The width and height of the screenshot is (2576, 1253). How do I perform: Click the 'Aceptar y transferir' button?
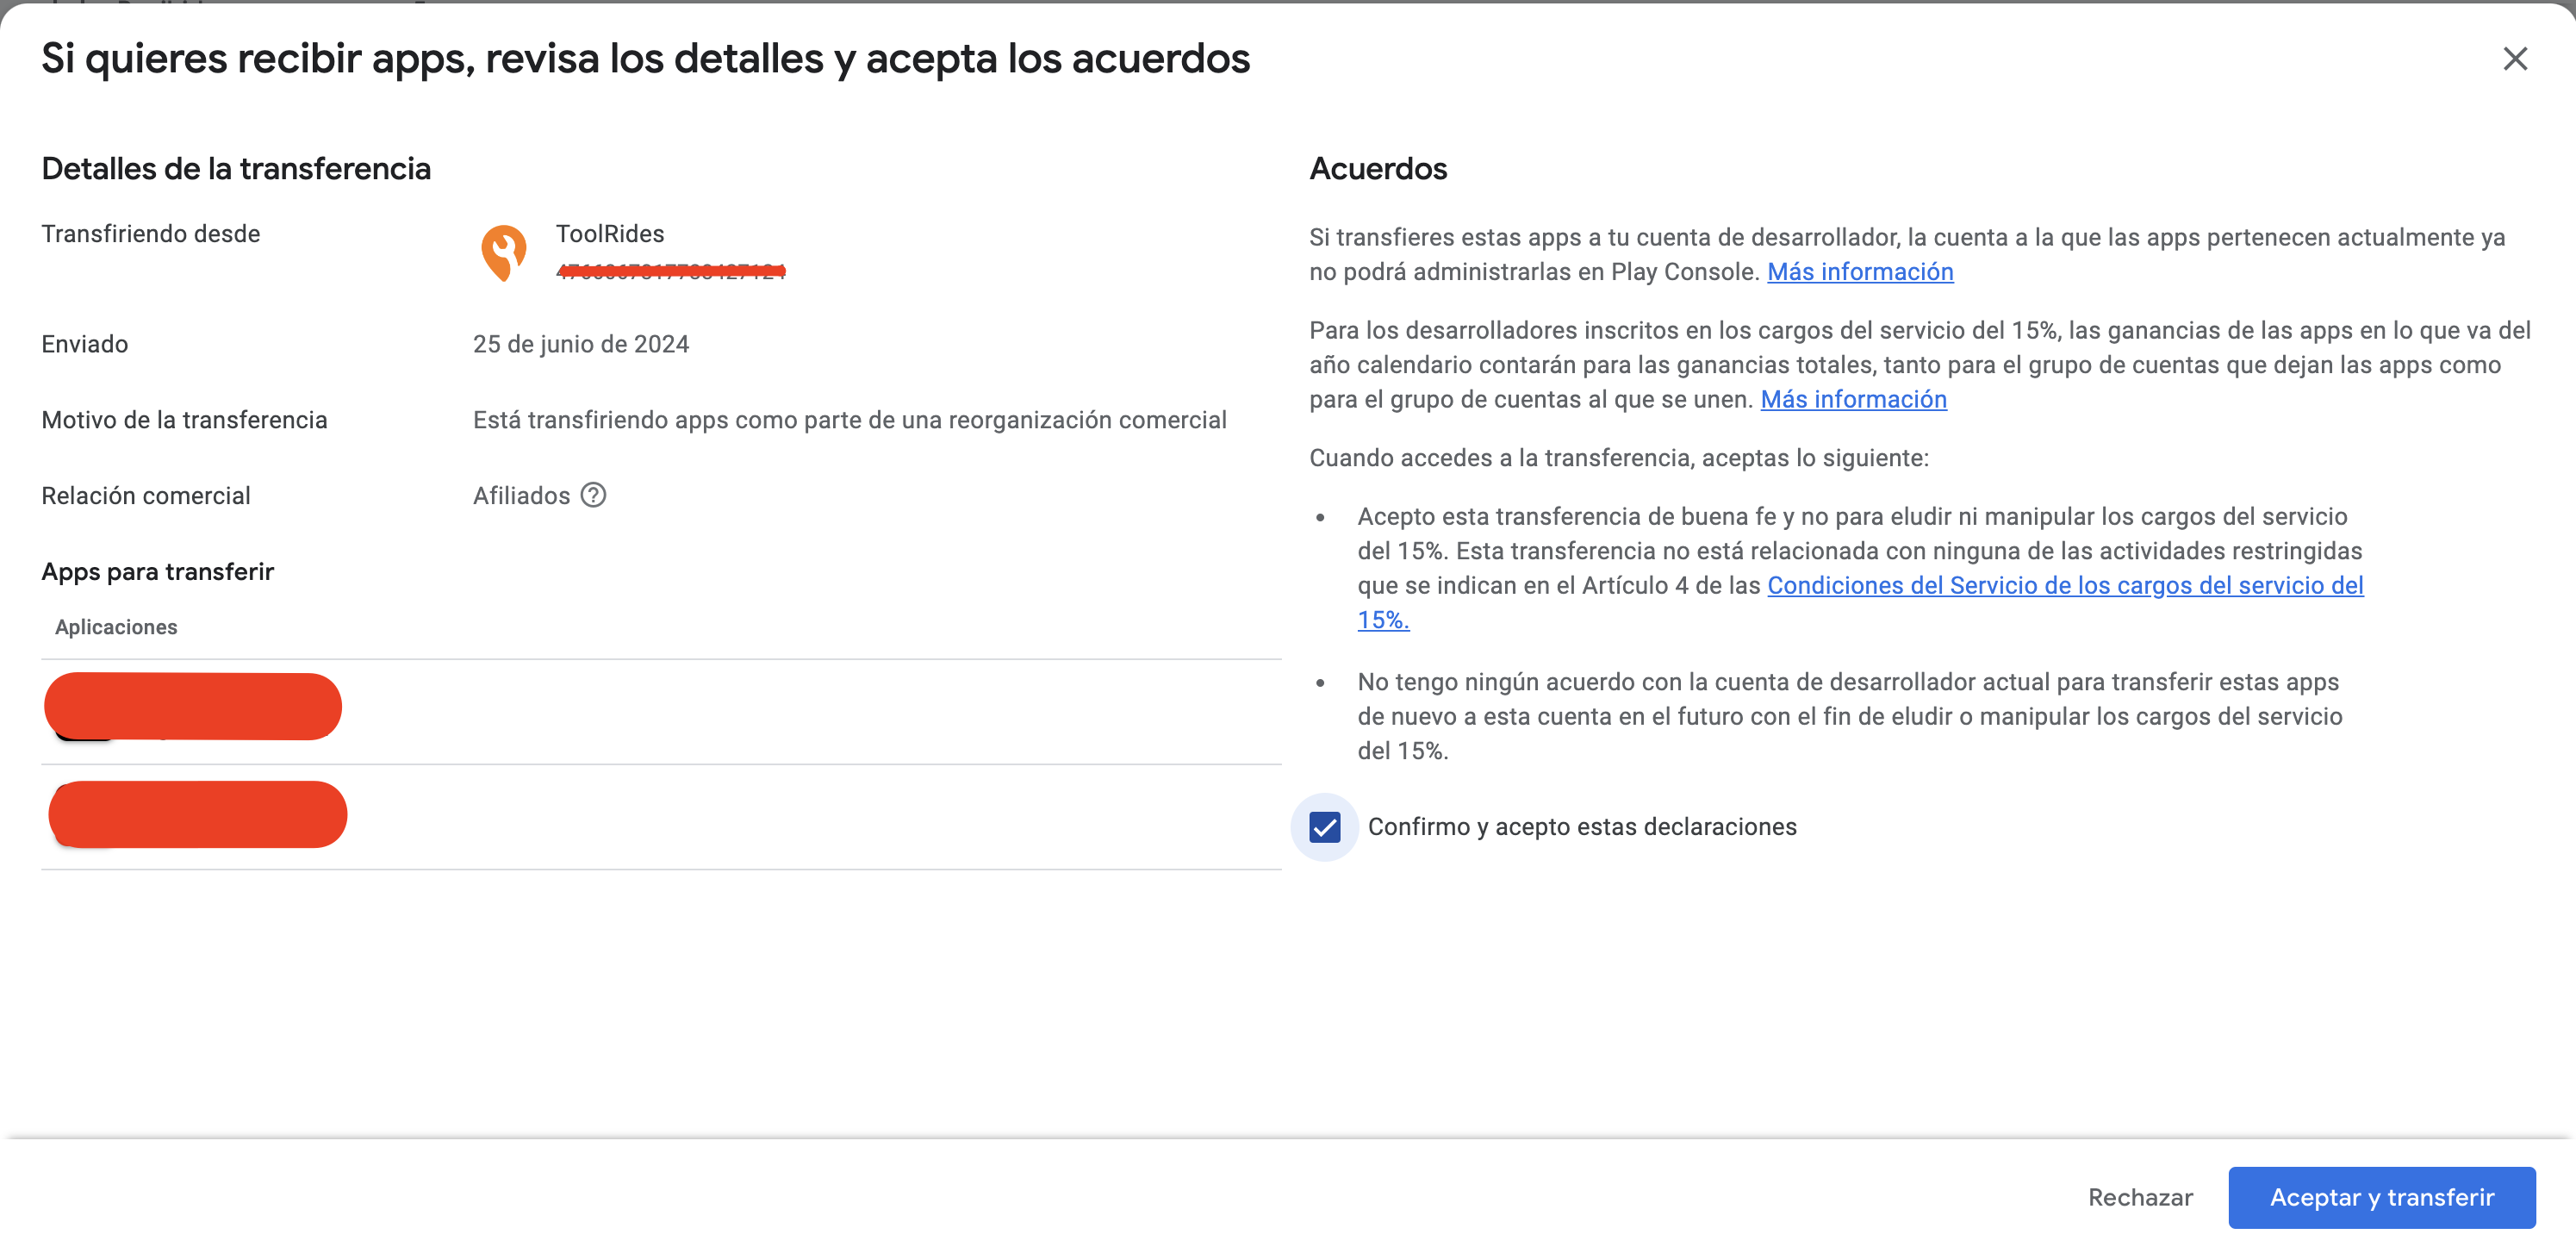pos(2382,1197)
